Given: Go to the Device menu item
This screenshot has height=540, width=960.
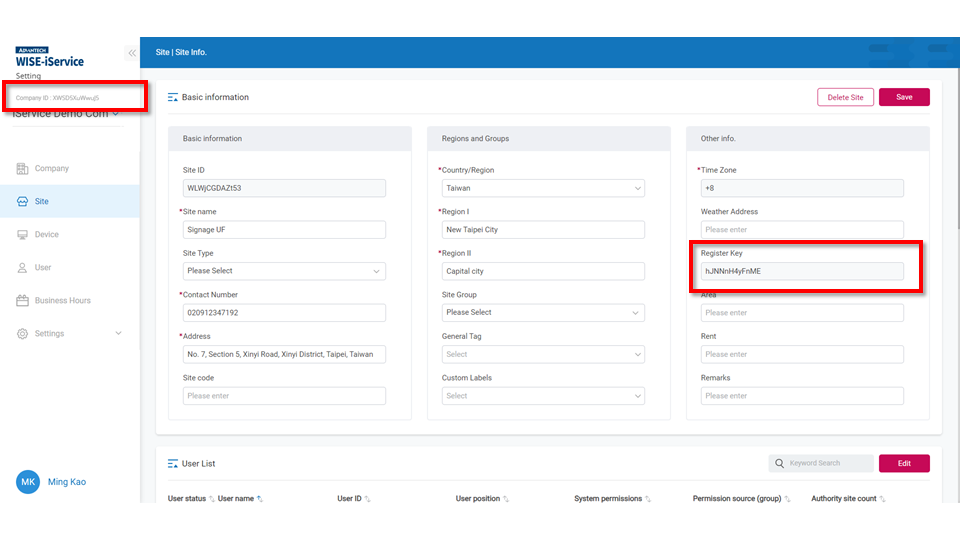Looking at the screenshot, I should tap(47, 235).
